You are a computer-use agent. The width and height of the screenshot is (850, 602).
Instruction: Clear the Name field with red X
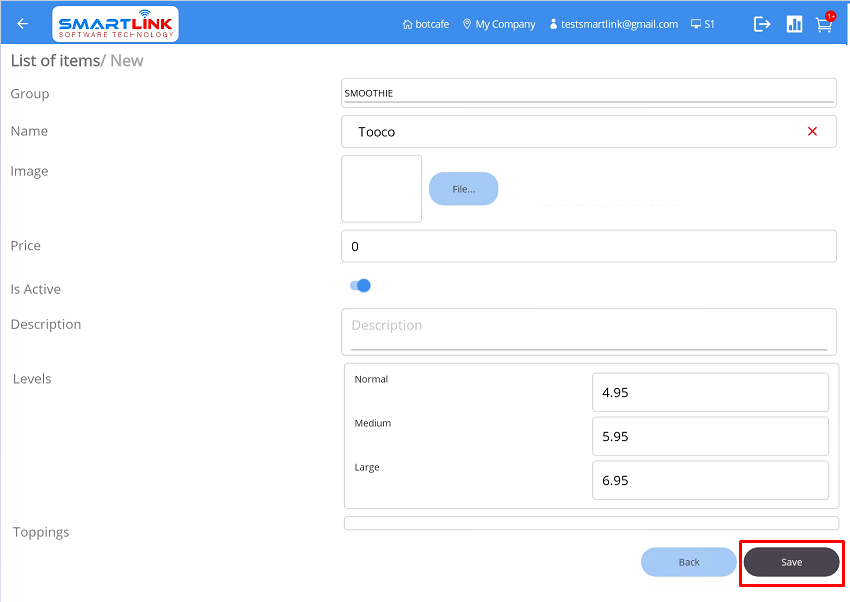[812, 132]
